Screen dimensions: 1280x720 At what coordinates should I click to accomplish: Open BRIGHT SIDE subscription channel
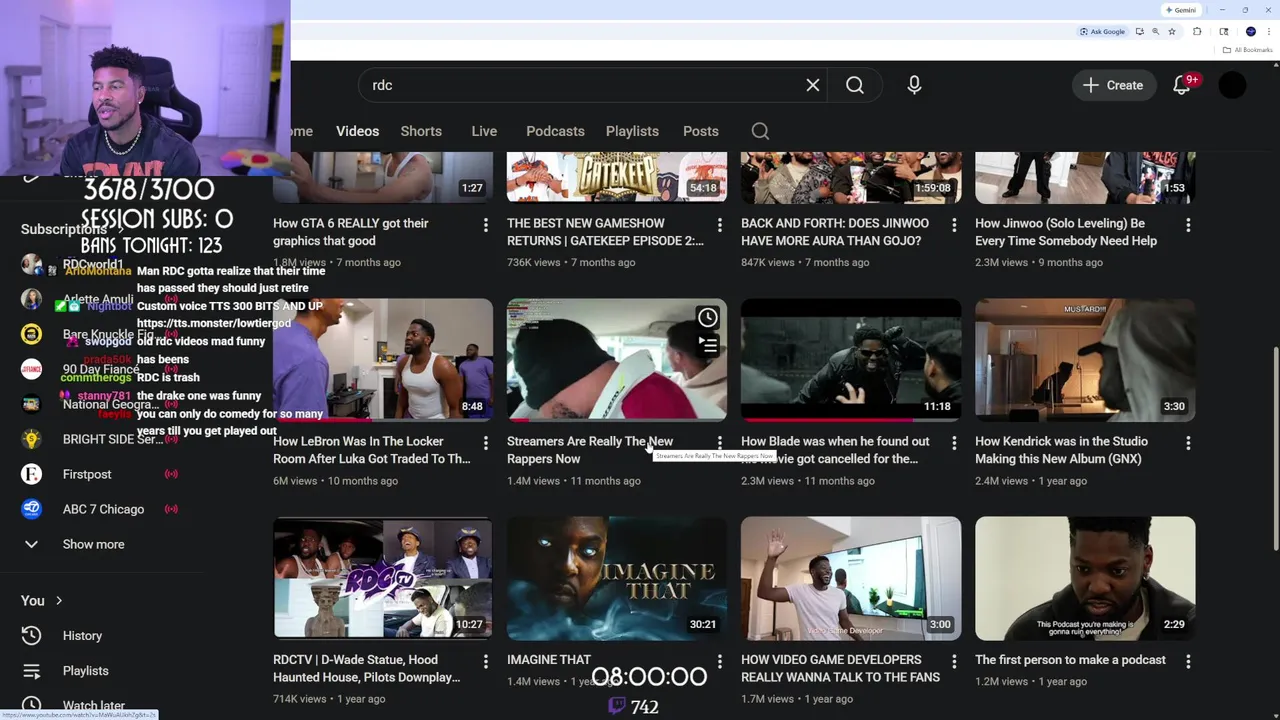coord(100,439)
